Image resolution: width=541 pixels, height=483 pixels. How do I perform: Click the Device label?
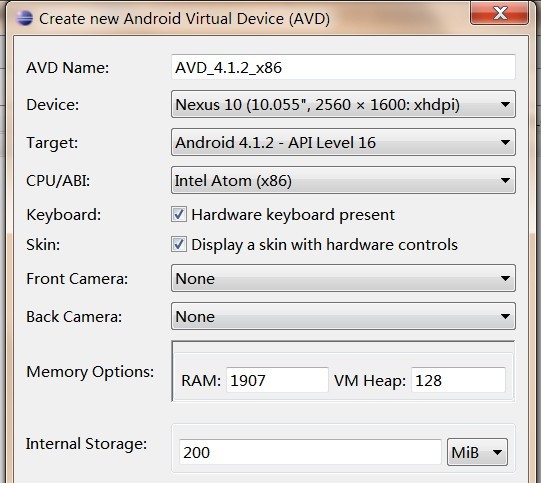pos(52,105)
